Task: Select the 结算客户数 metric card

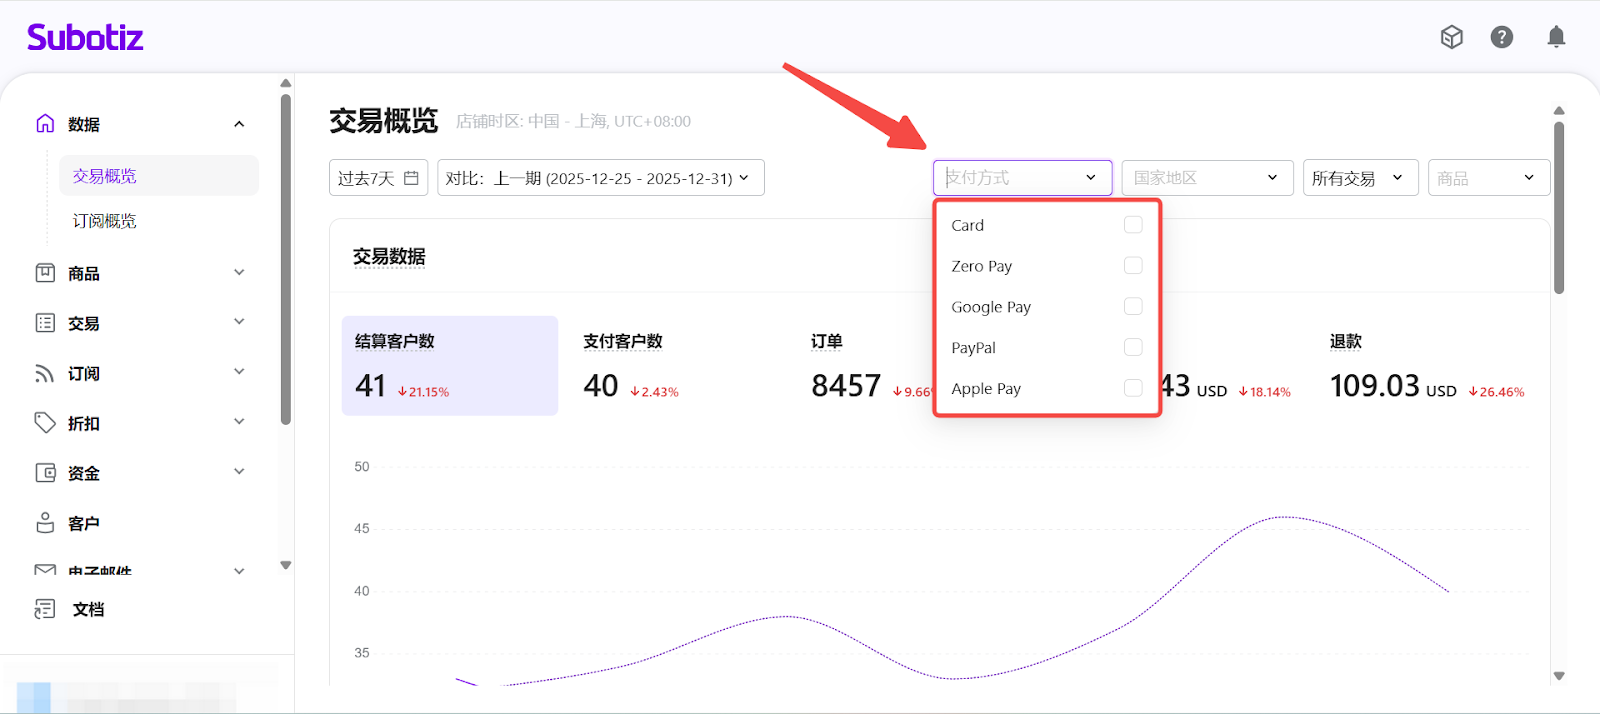Action: (x=449, y=366)
